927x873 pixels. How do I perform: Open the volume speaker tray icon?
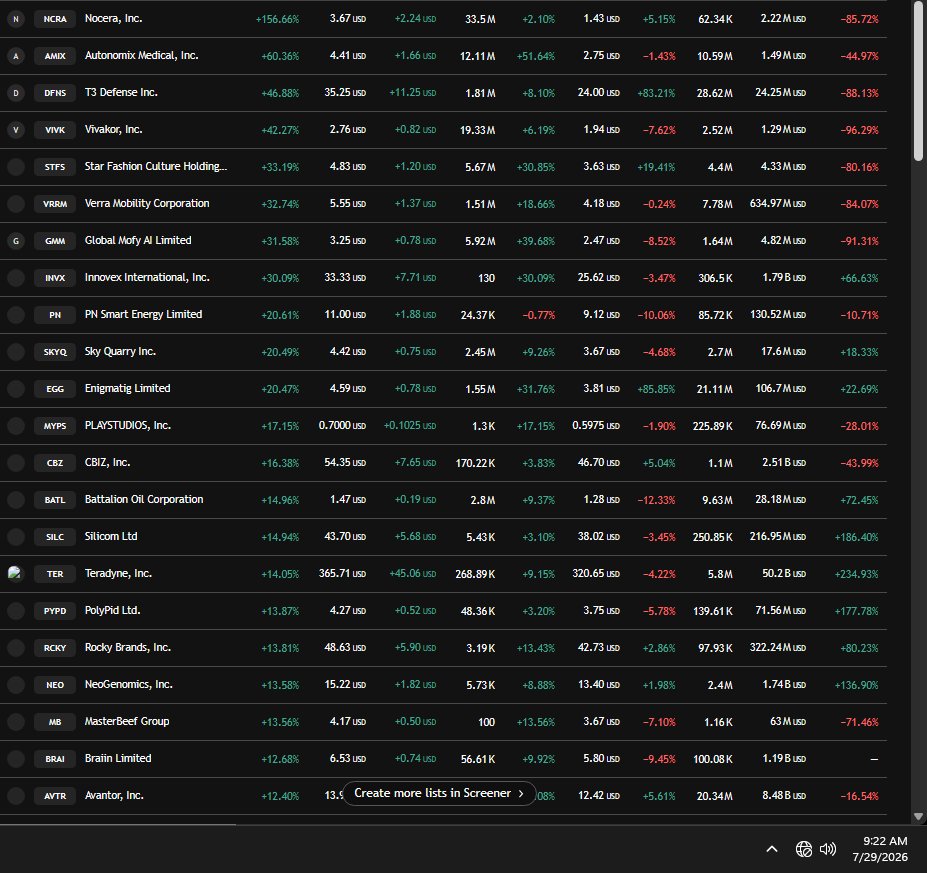click(828, 849)
